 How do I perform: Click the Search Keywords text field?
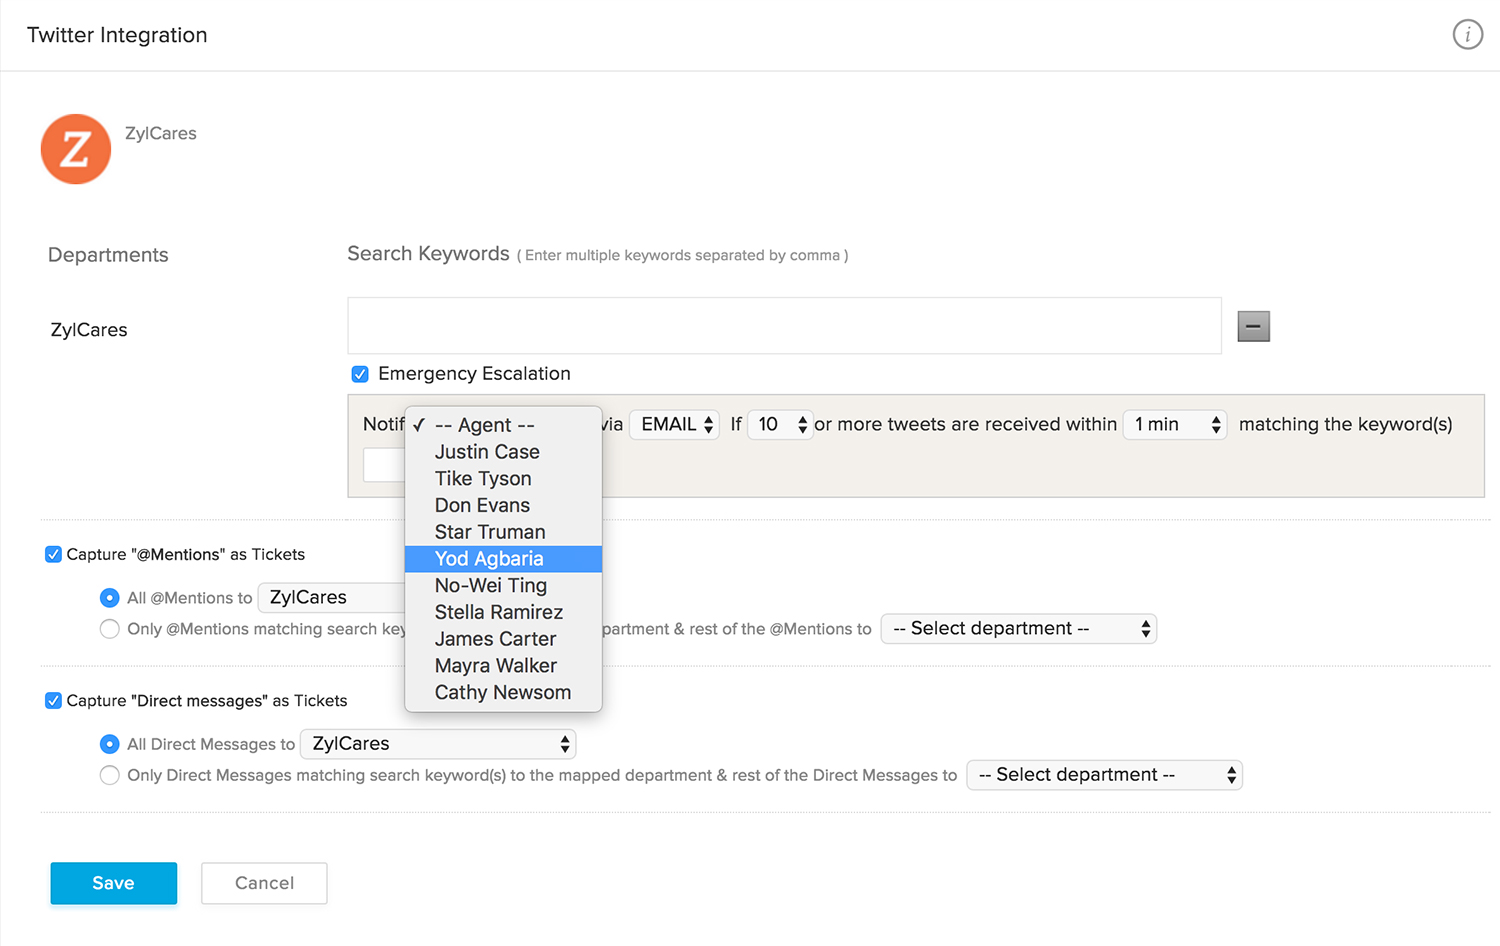[x=784, y=326]
